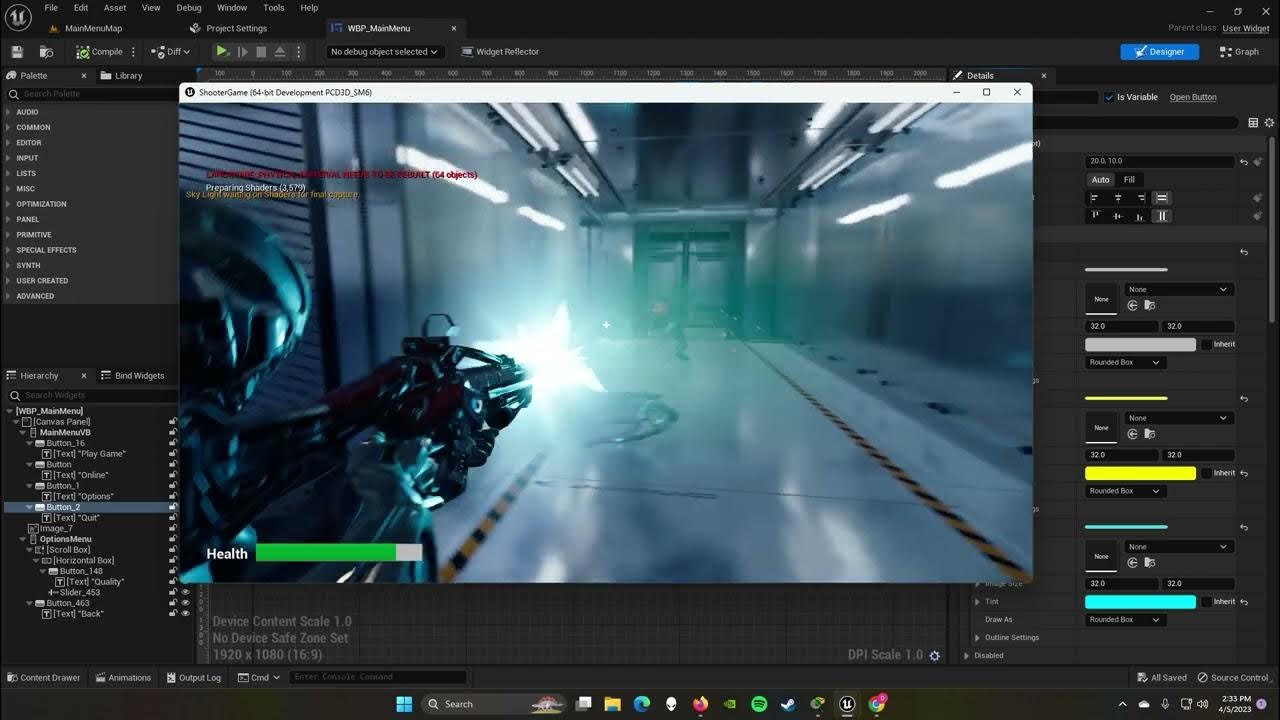1280x720 pixels.
Task: Select the Library tab
Action: pos(121,75)
